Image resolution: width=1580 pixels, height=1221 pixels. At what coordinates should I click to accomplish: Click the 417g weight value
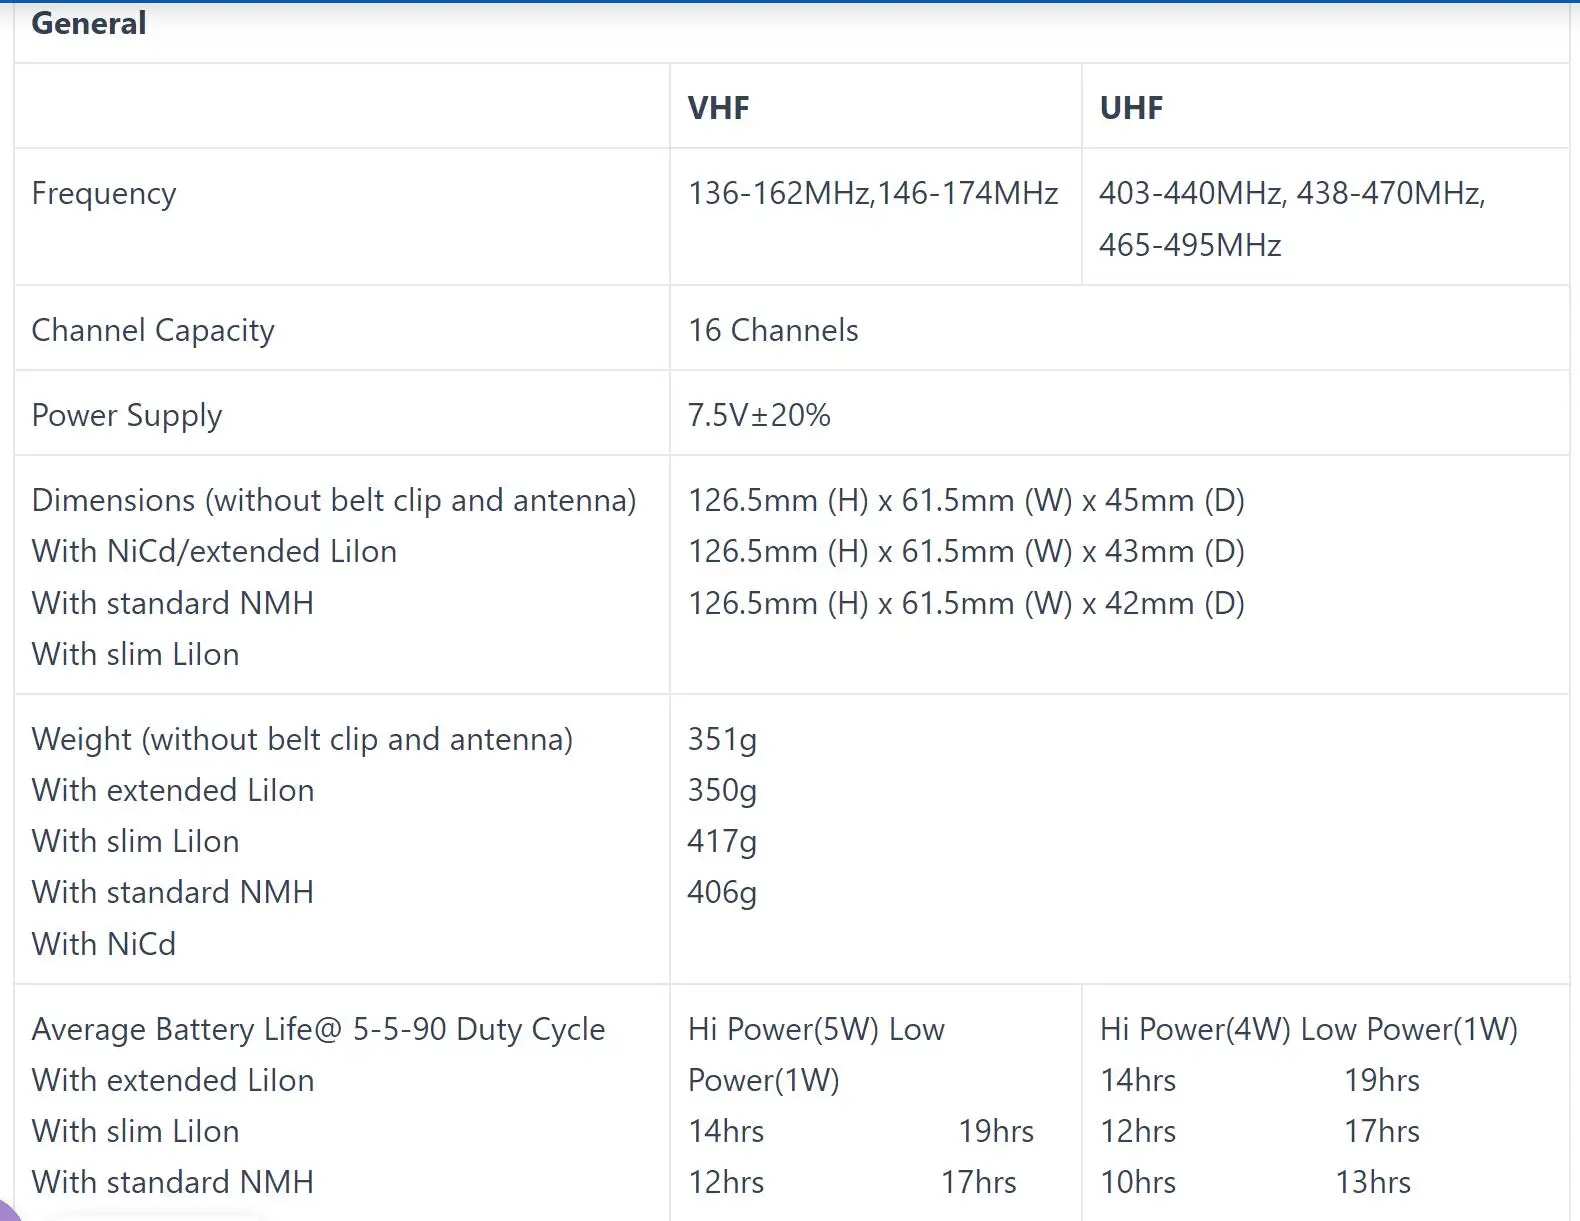(x=722, y=841)
